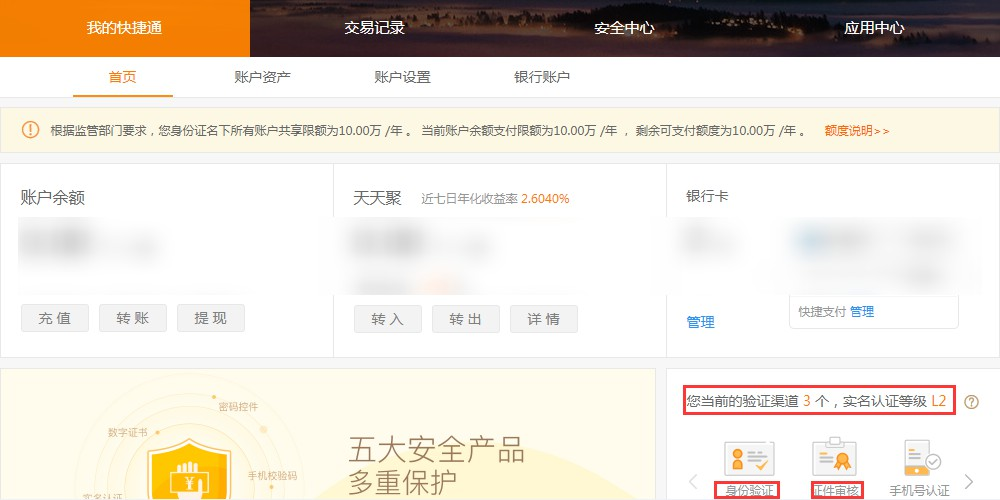
Task: Click the 五大安全产品 banner text
Action: coord(436,452)
